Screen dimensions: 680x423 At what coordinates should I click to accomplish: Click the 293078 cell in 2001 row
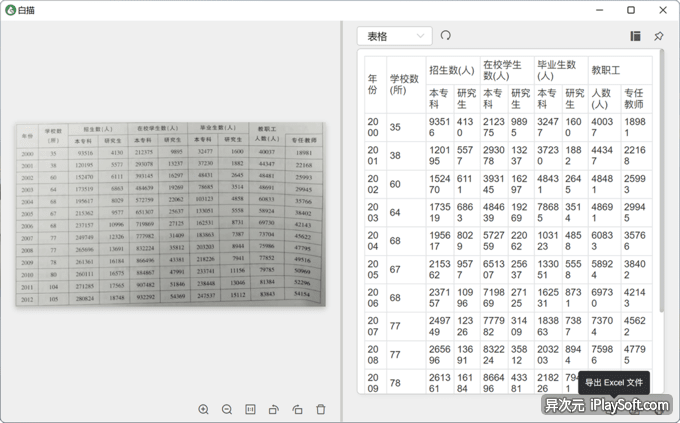(494, 156)
